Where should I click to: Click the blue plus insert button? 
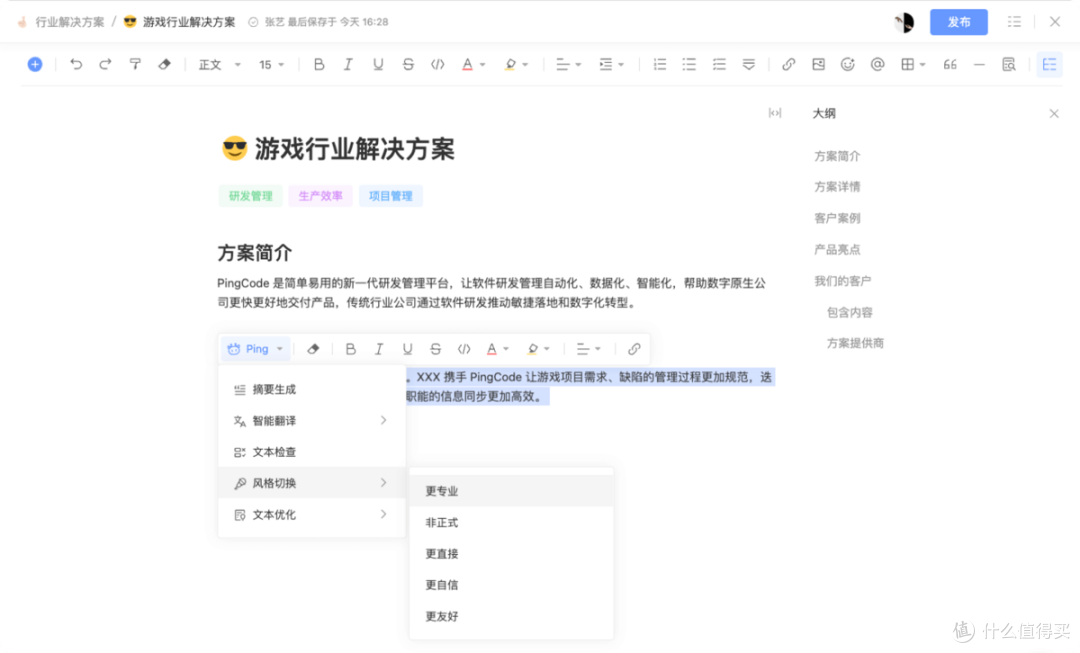(34, 65)
